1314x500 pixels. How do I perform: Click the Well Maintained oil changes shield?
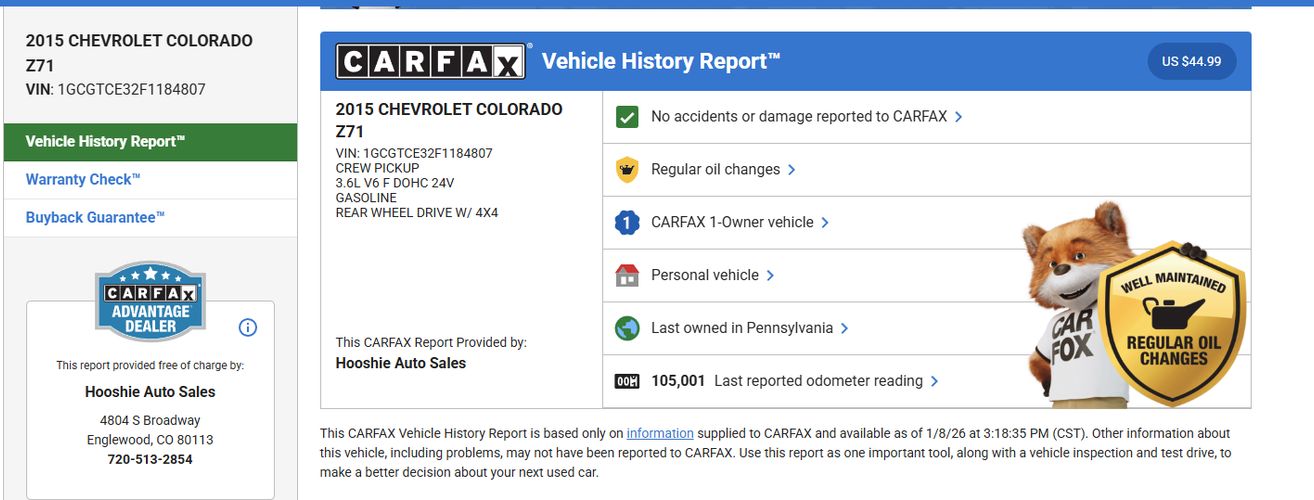[x=1173, y=323]
